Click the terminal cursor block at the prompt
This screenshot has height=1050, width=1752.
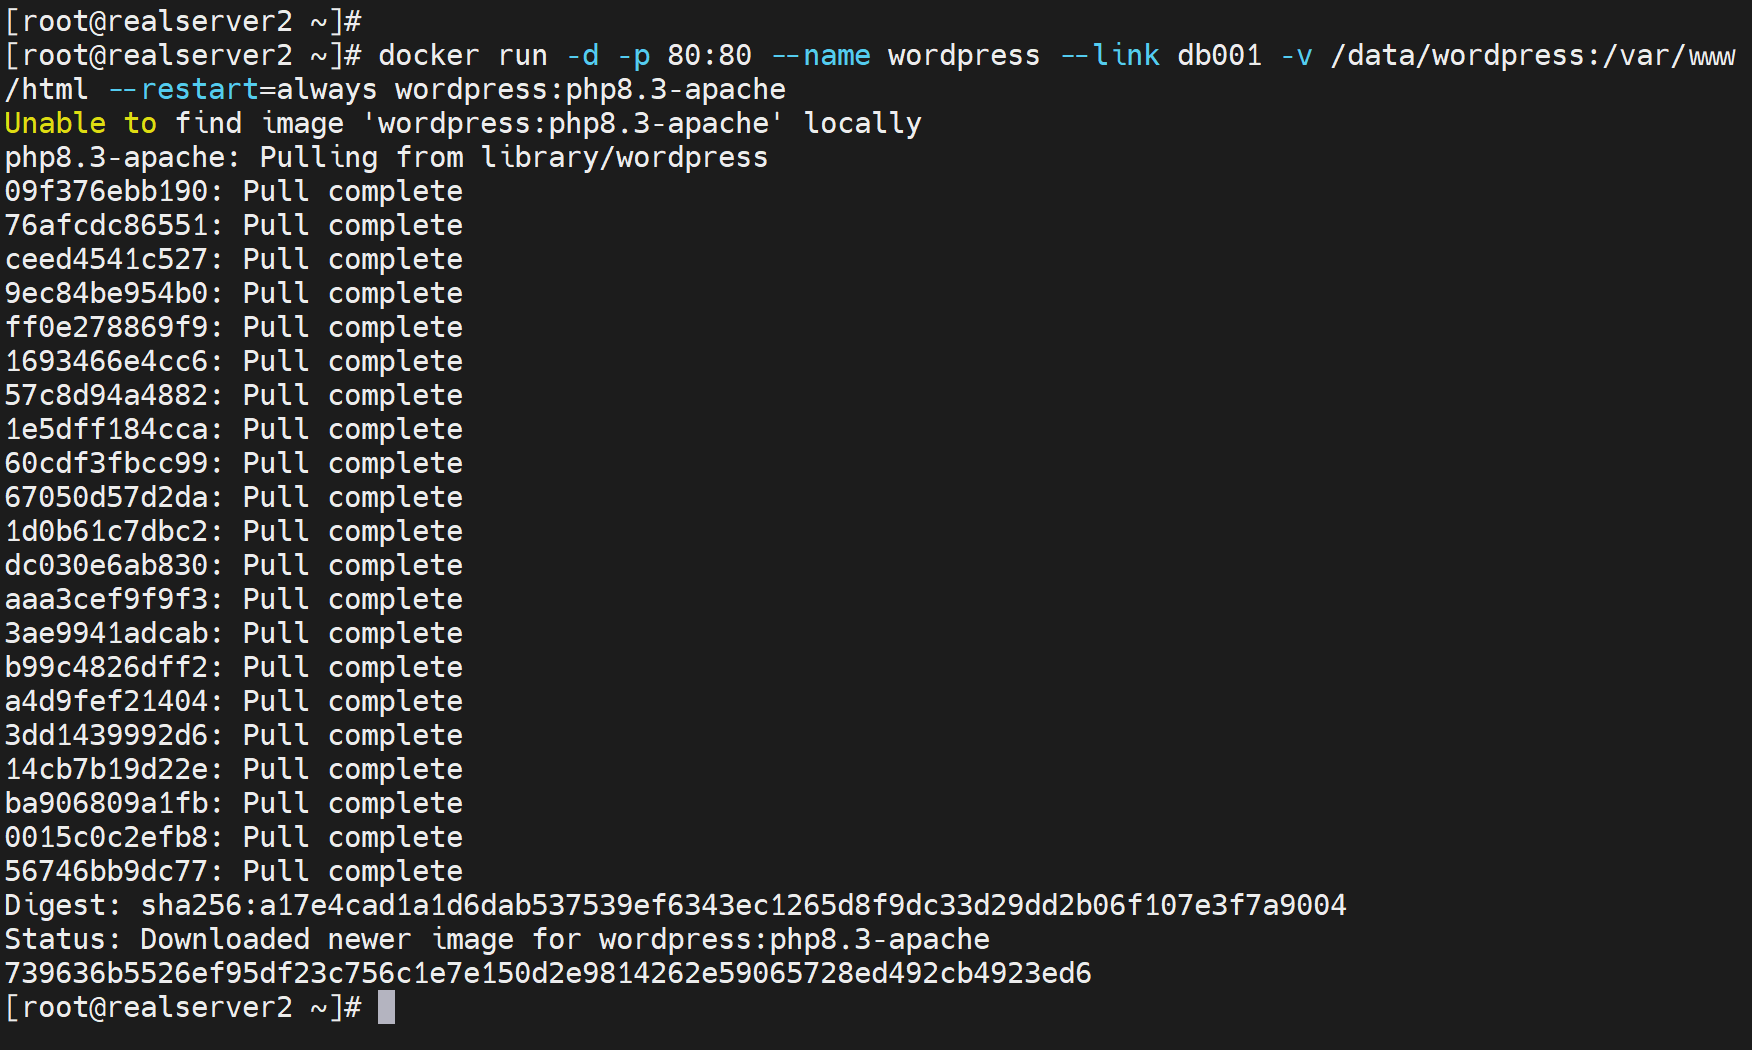coord(386,1007)
